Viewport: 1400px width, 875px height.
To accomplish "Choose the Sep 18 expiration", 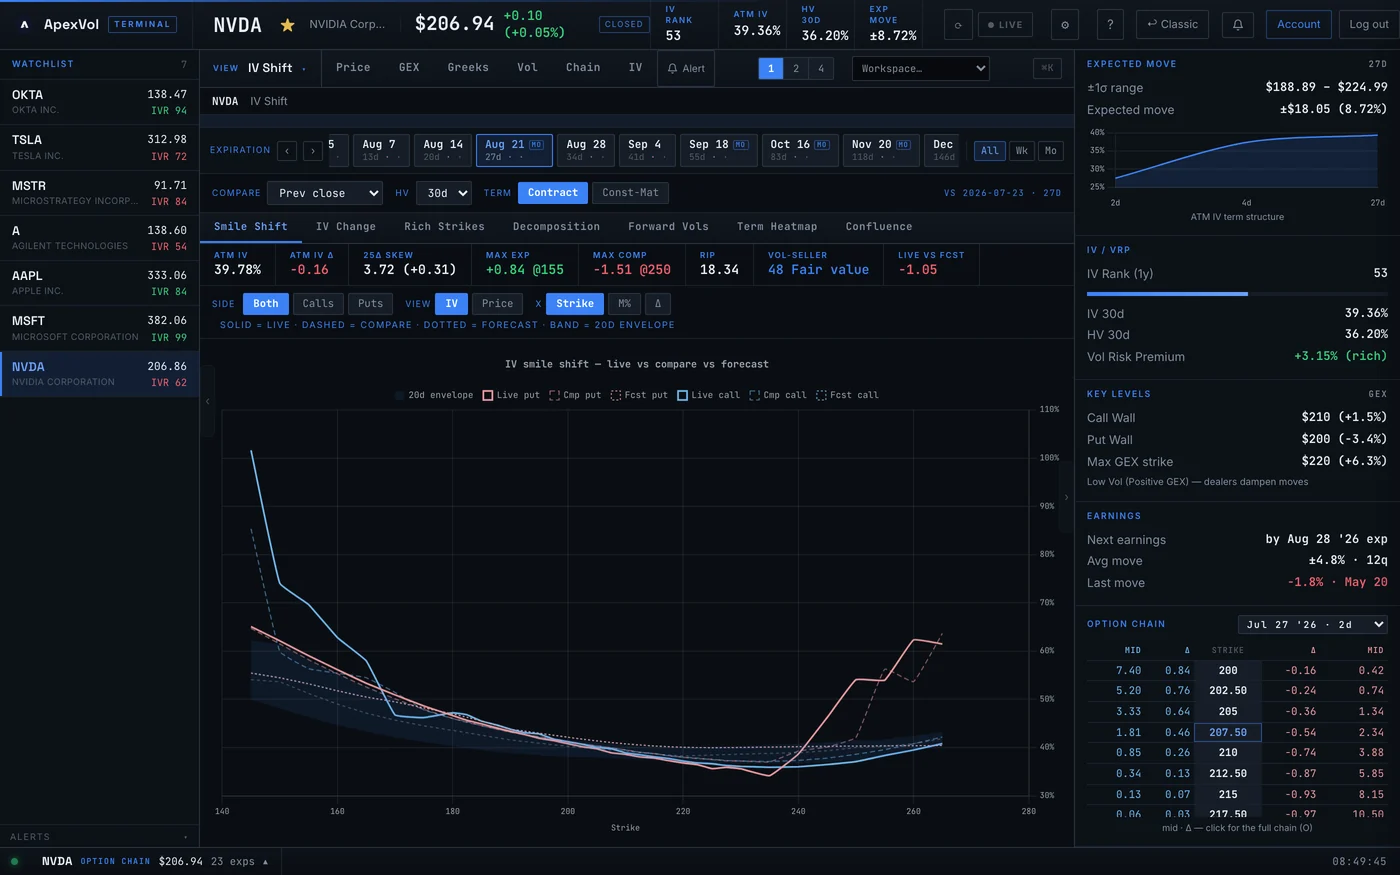I will click(x=718, y=150).
